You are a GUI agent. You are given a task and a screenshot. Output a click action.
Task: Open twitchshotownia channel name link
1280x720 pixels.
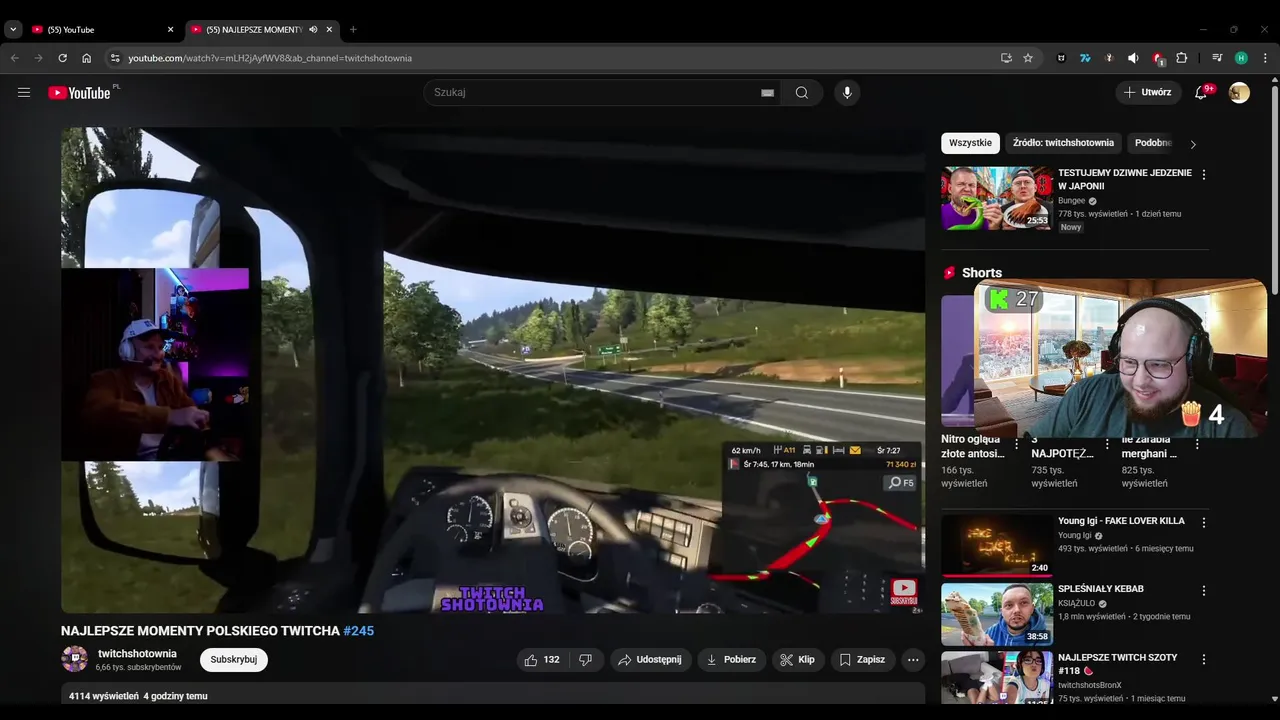137,654
